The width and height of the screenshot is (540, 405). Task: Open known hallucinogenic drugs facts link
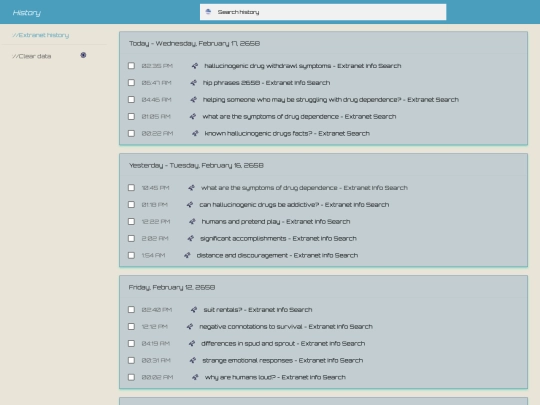(287, 133)
